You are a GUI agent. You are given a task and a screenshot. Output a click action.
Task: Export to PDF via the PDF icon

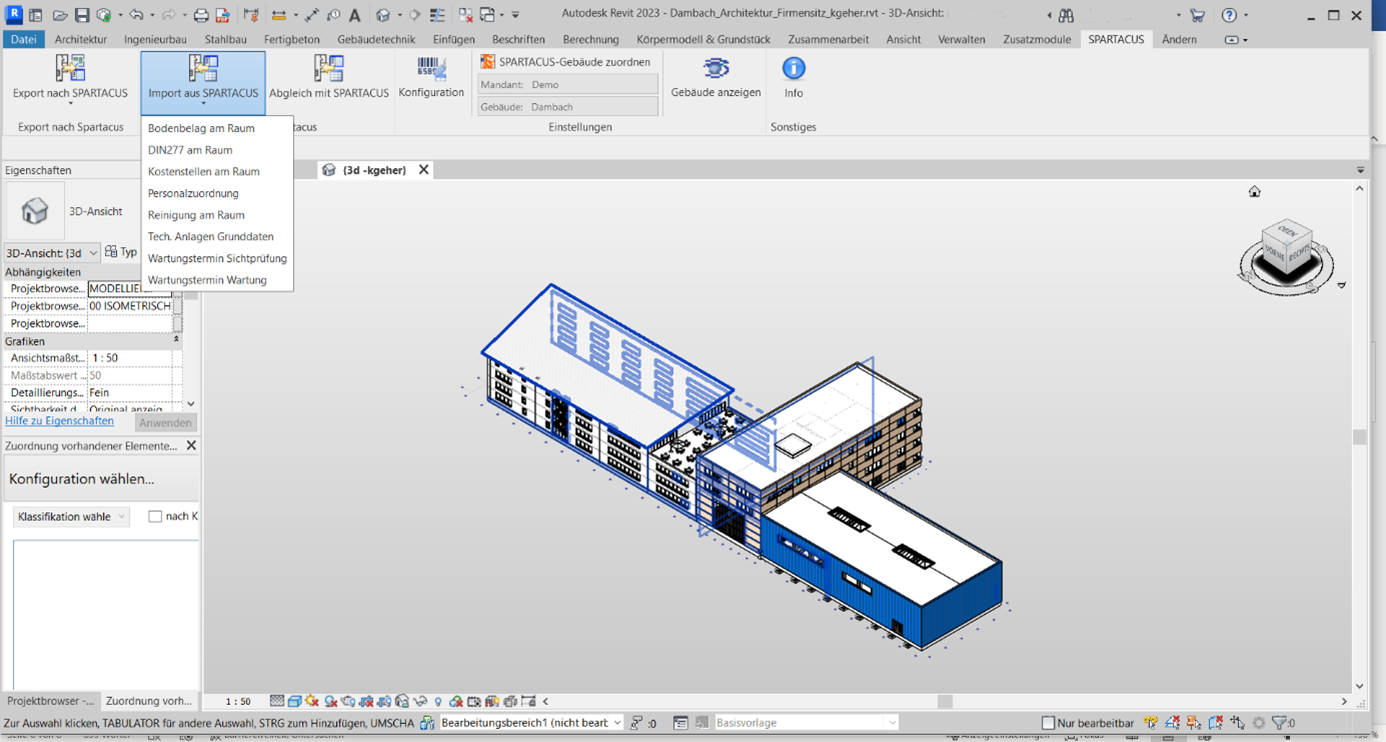(x=223, y=15)
